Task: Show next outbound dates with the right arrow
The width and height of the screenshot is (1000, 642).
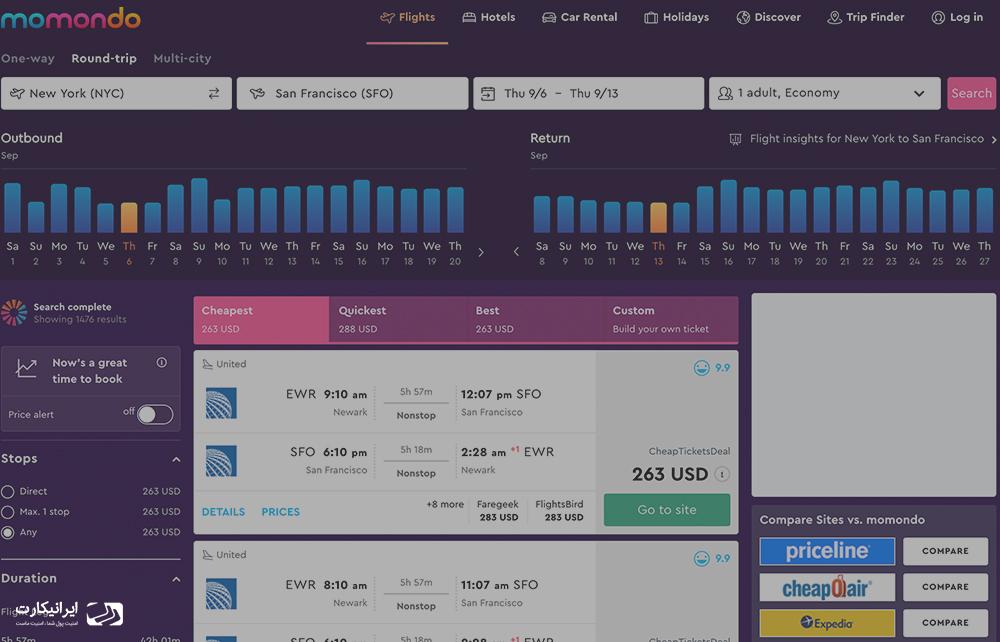Action: pos(481,252)
